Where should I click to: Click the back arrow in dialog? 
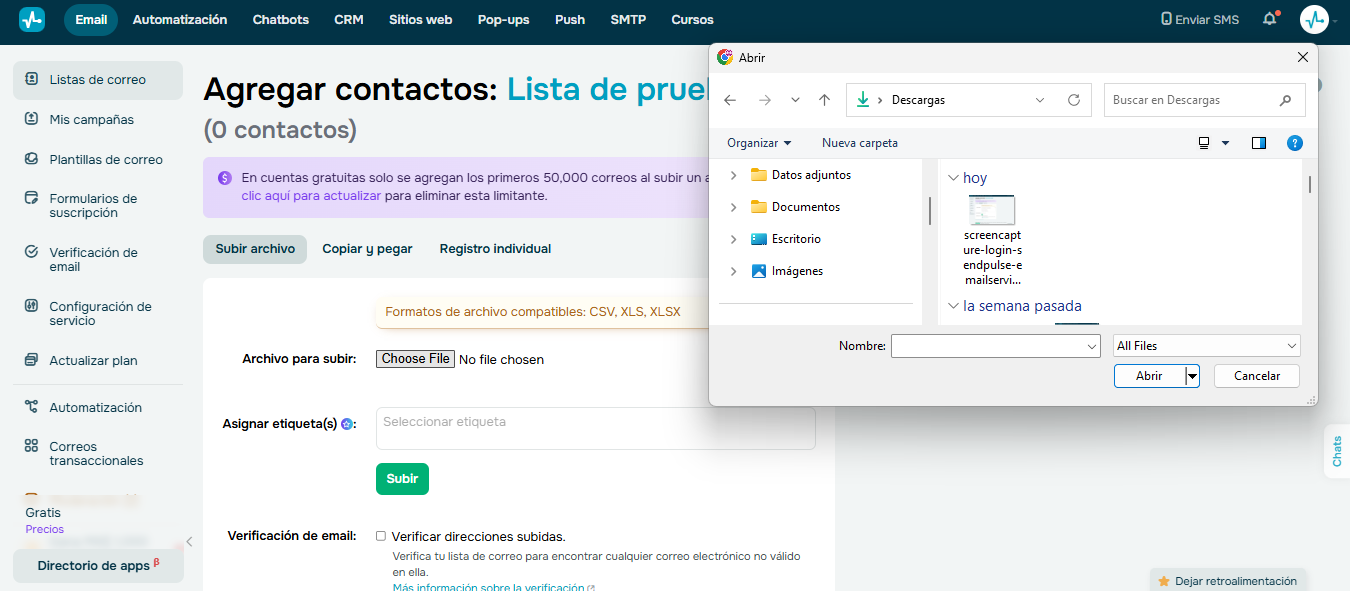point(730,100)
